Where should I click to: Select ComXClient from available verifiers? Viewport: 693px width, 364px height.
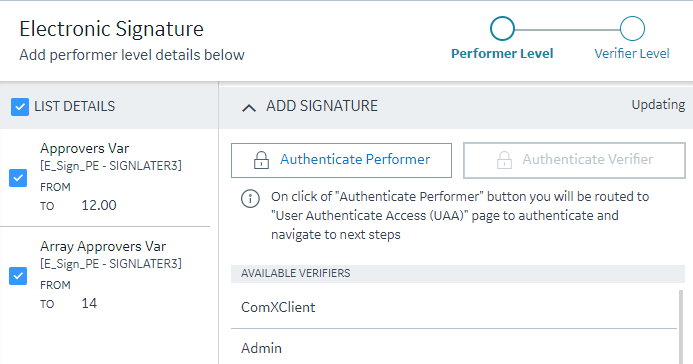(x=454, y=307)
